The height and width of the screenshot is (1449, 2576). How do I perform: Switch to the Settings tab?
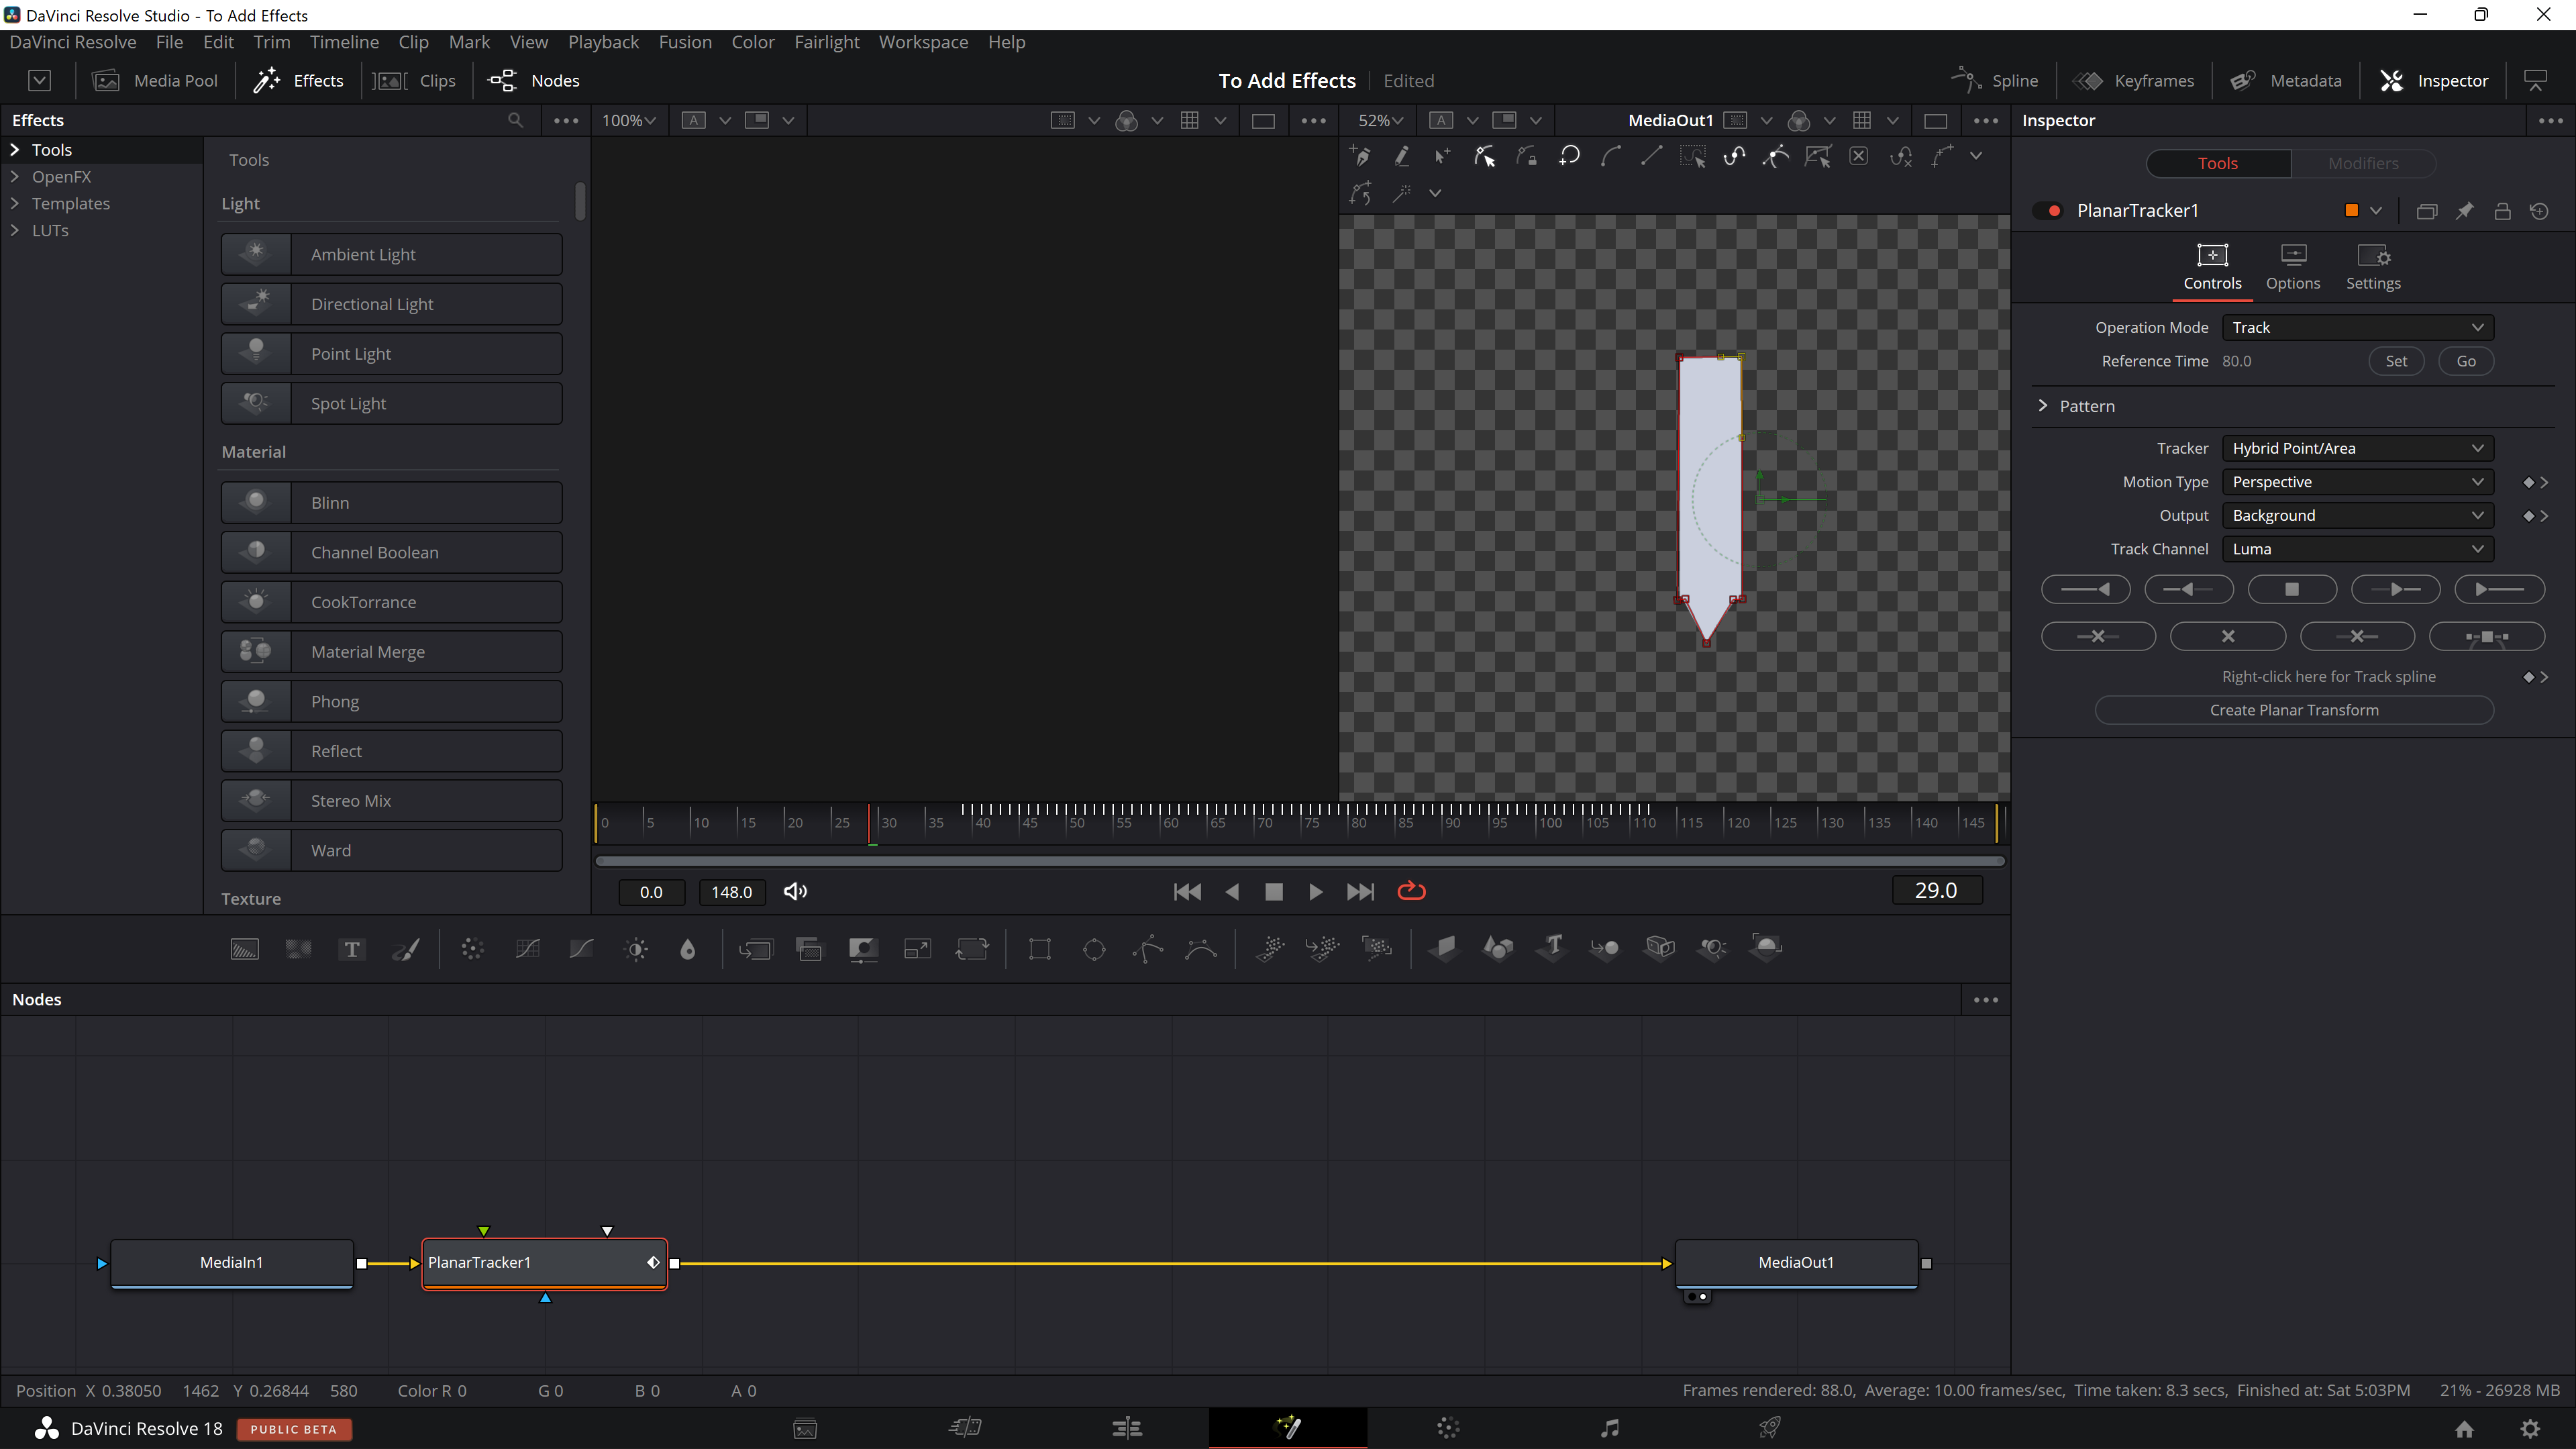[2373, 267]
